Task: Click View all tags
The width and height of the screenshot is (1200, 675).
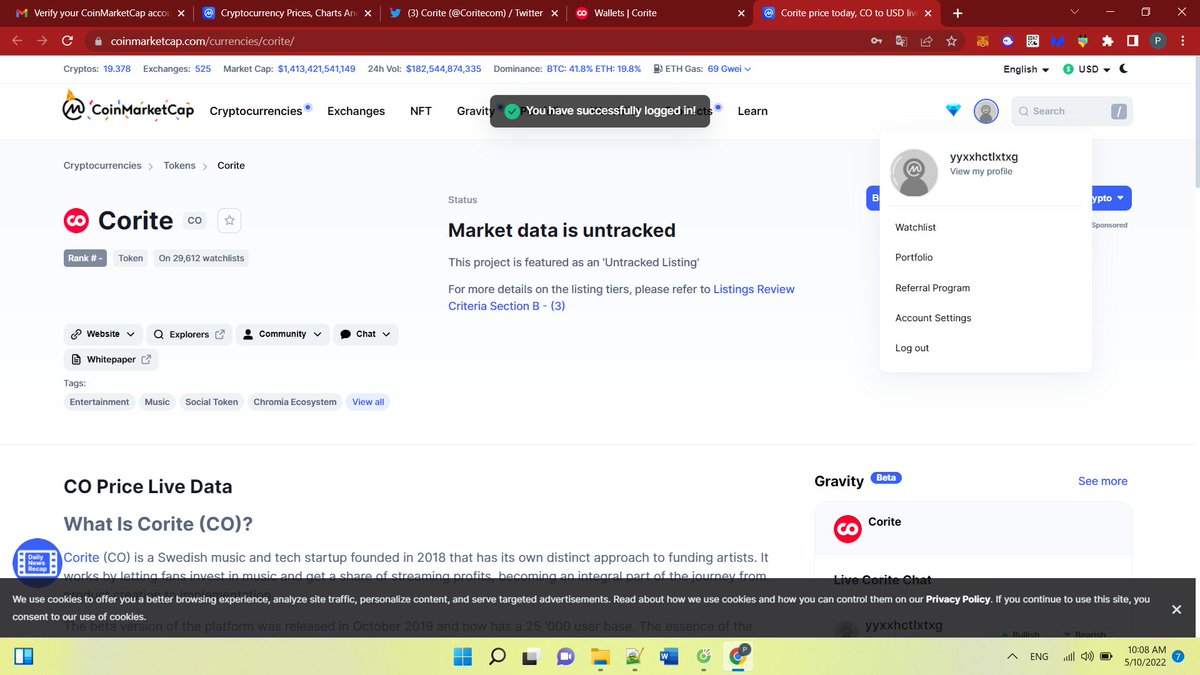Action: pyautogui.click(x=368, y=402)
